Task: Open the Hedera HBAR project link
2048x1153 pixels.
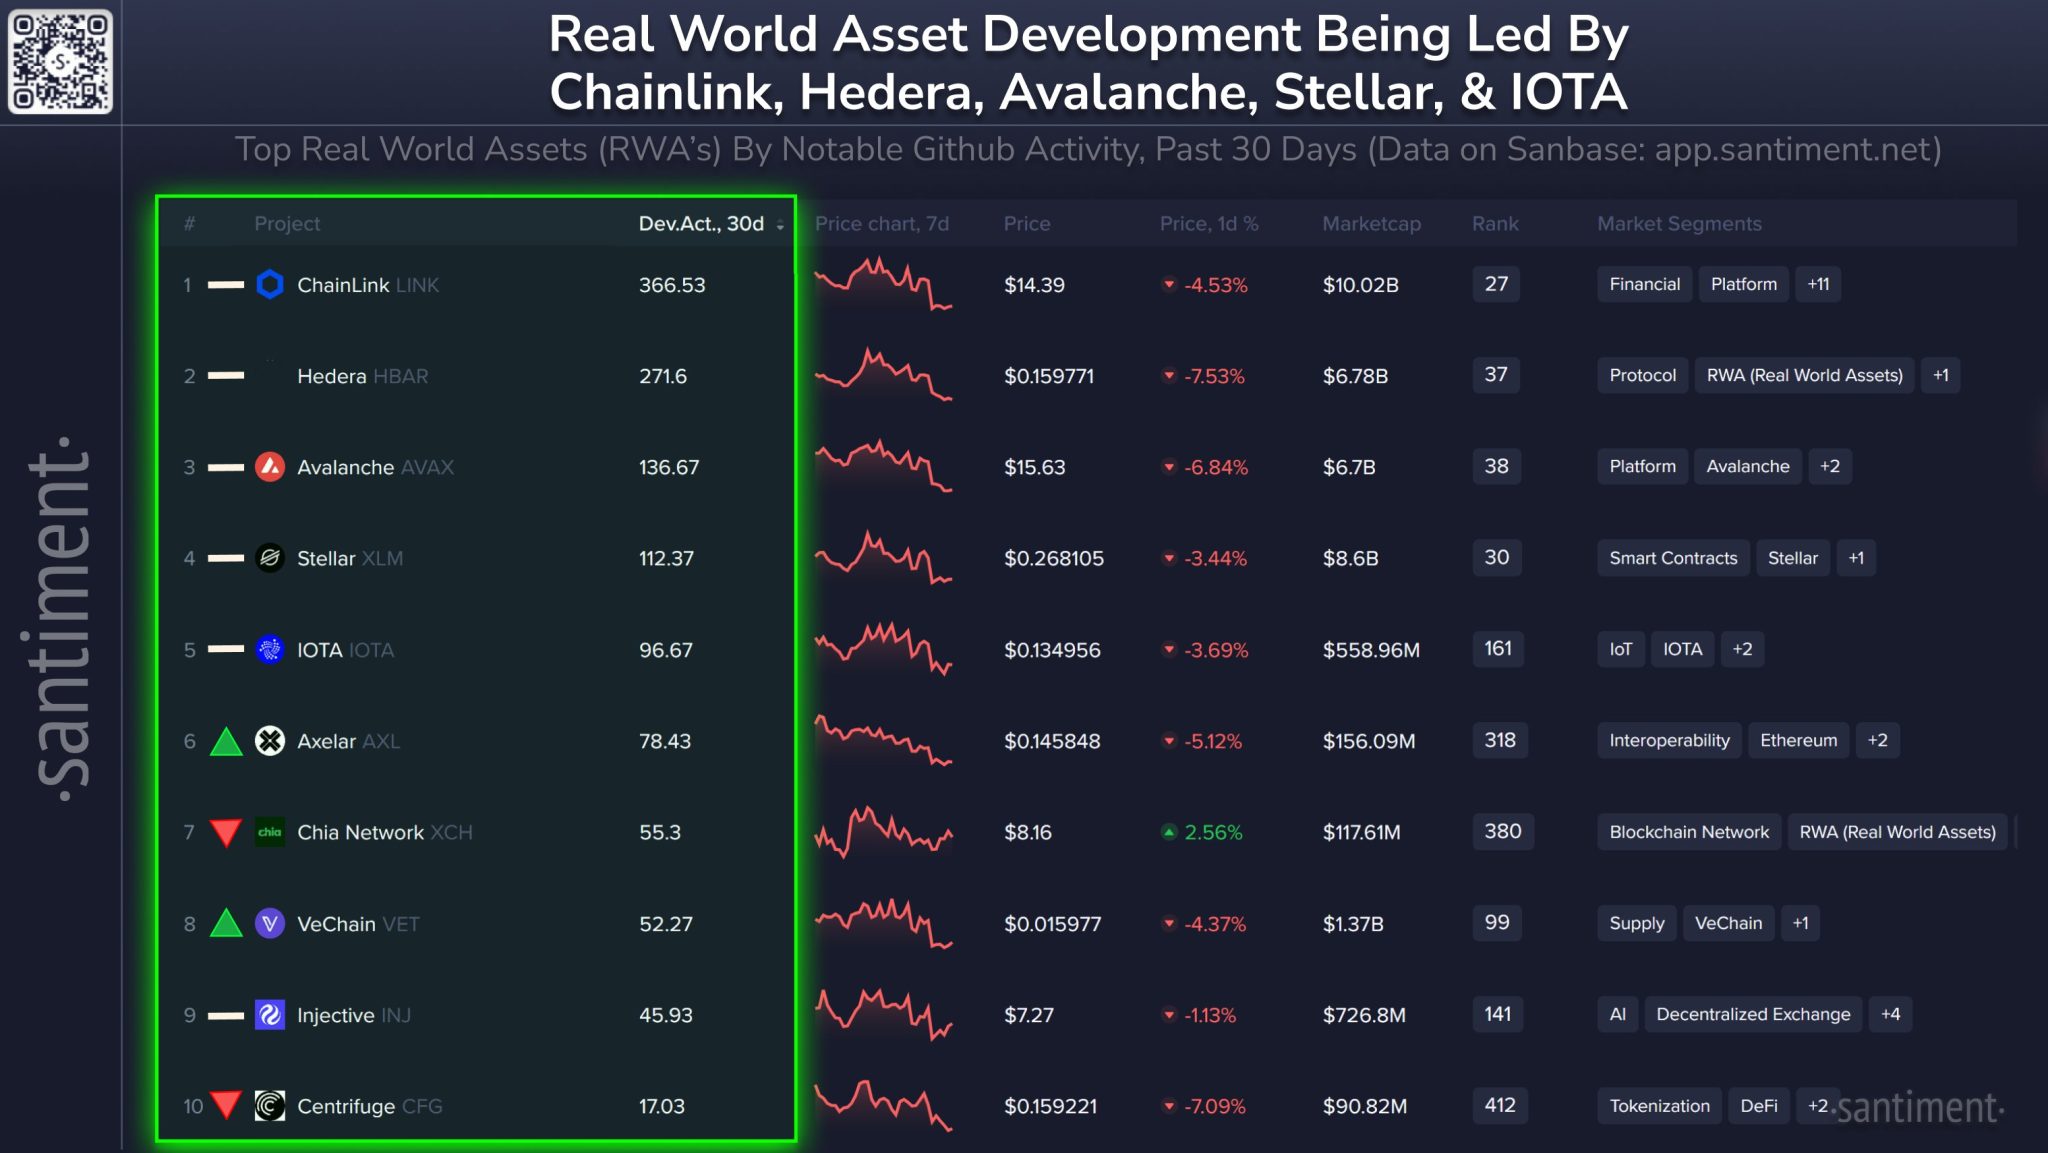Action: (362, 376)
